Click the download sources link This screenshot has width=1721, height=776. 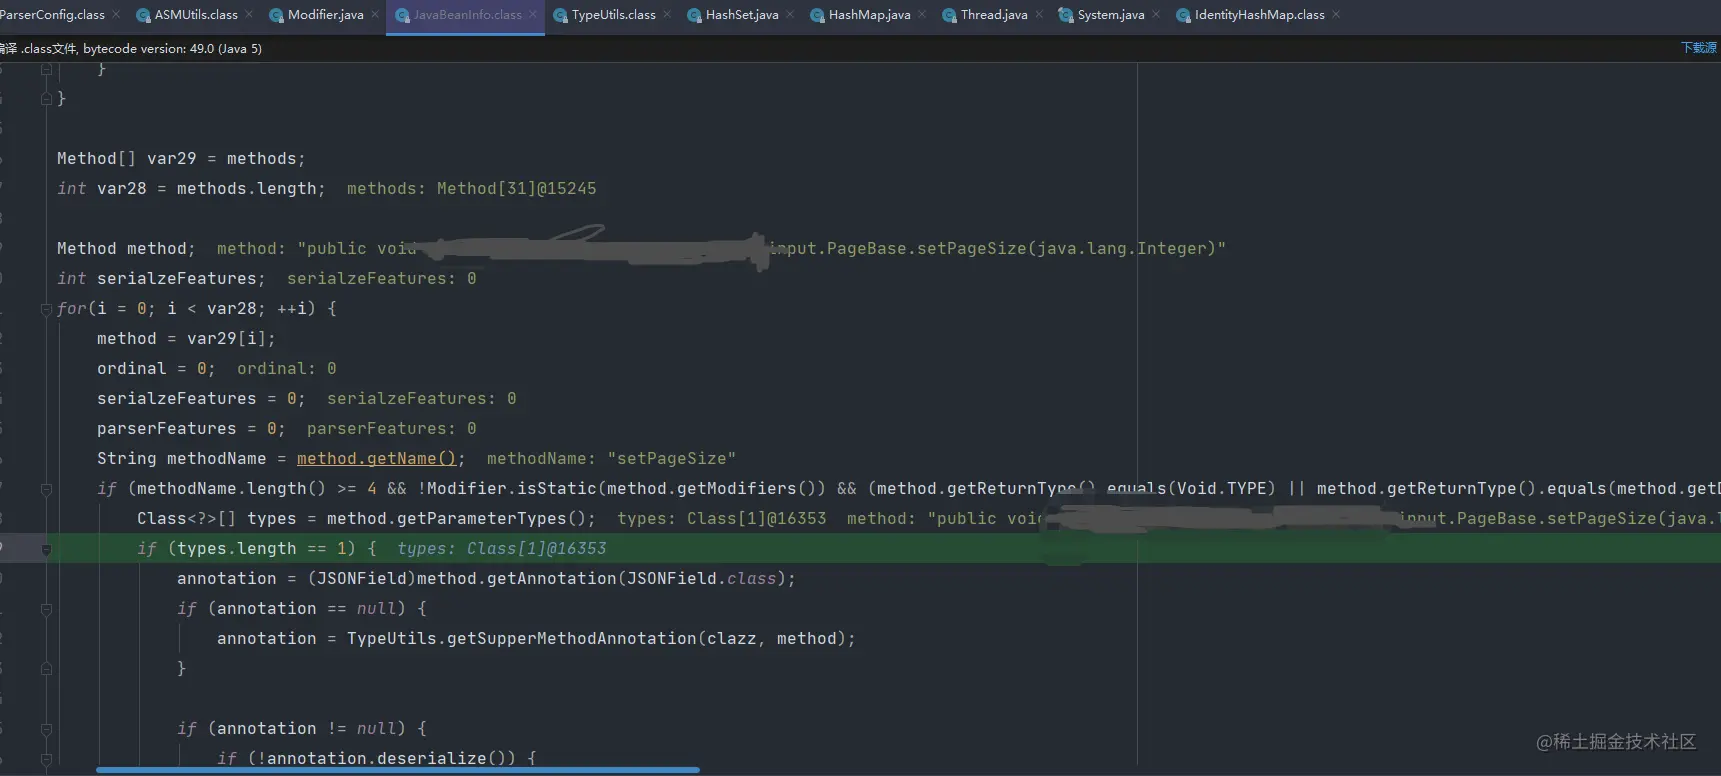(1699, 48)
